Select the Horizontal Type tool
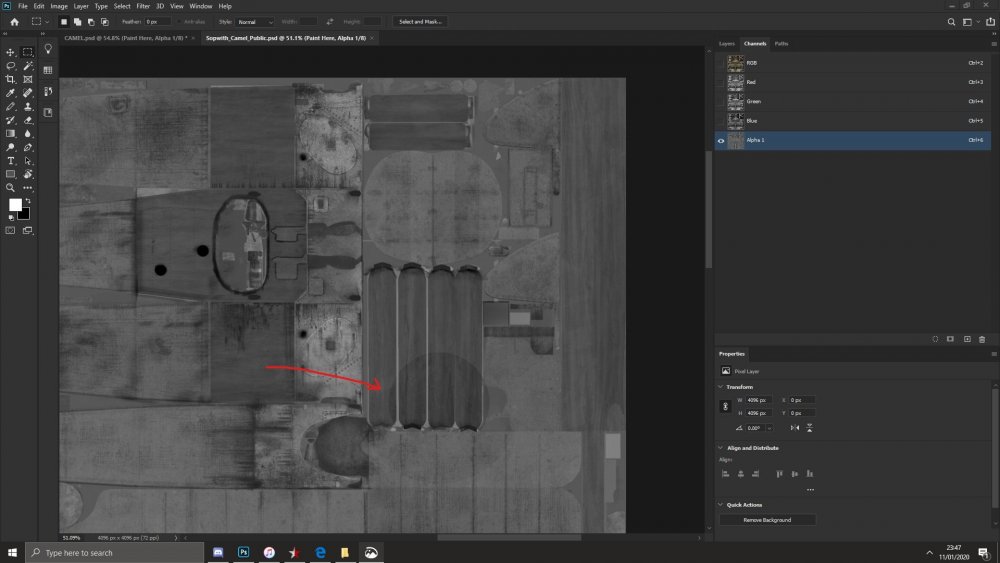The height and width of the screenshot is (563, 1000). [x=11, y=160]
